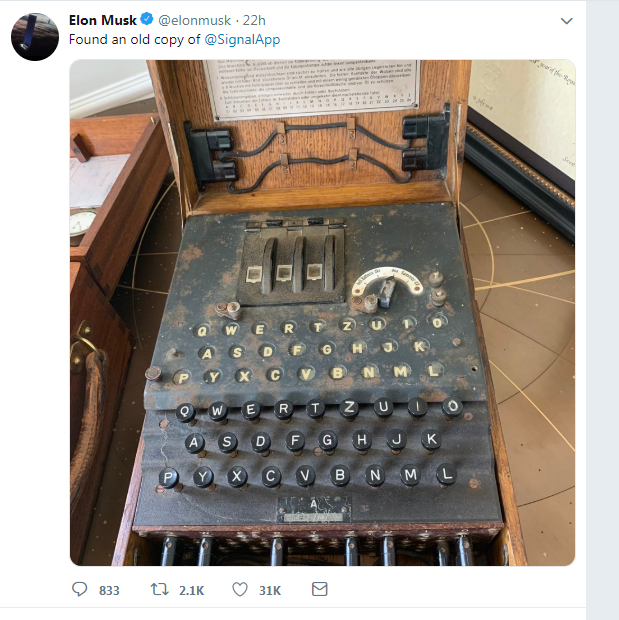Open the Elon Musk display name
This screenshot has height=620, width=619.
pos(103,20)
